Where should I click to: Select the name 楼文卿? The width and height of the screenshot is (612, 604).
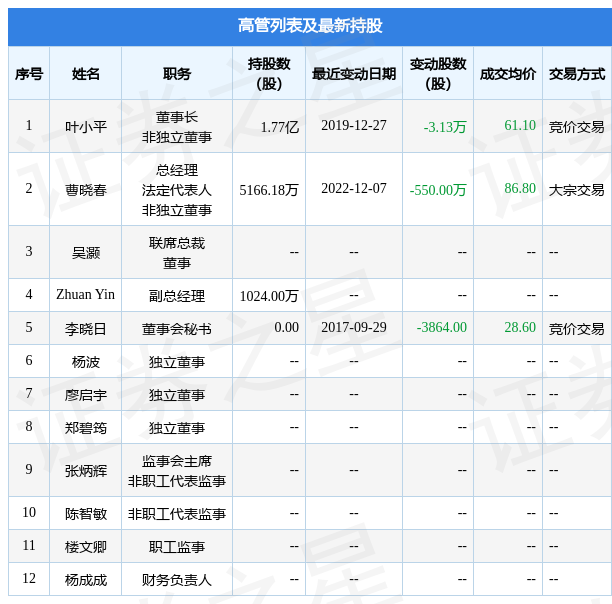point(85,547)
